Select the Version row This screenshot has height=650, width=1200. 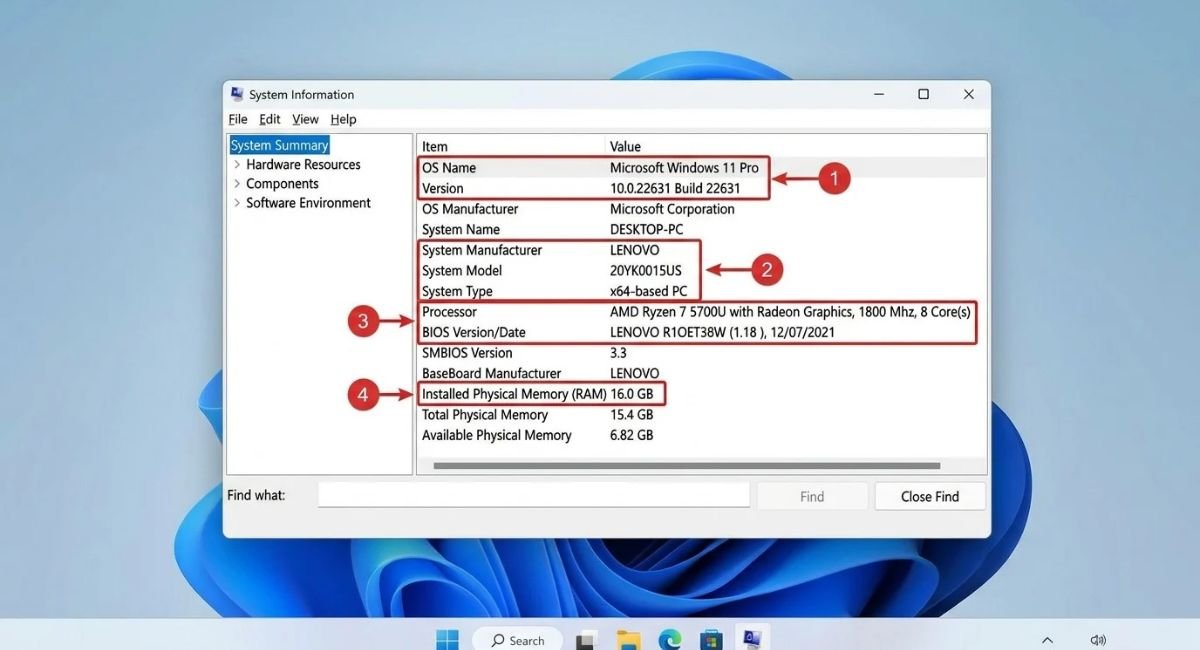tap(702, 188)
